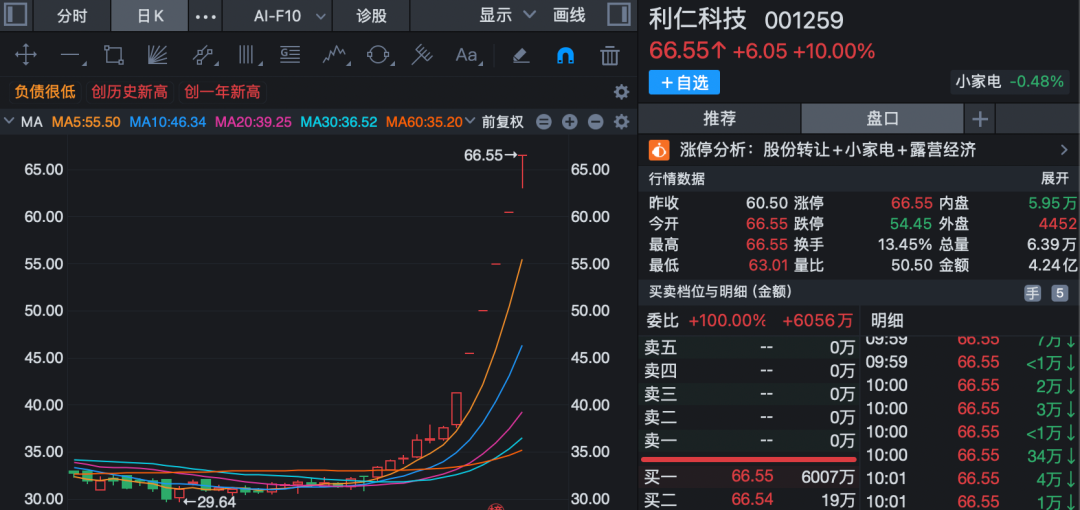Viewport: 1080px width, 510px height.
Task: Click the 卖五 ask row
Action: [x=749, y=348]
